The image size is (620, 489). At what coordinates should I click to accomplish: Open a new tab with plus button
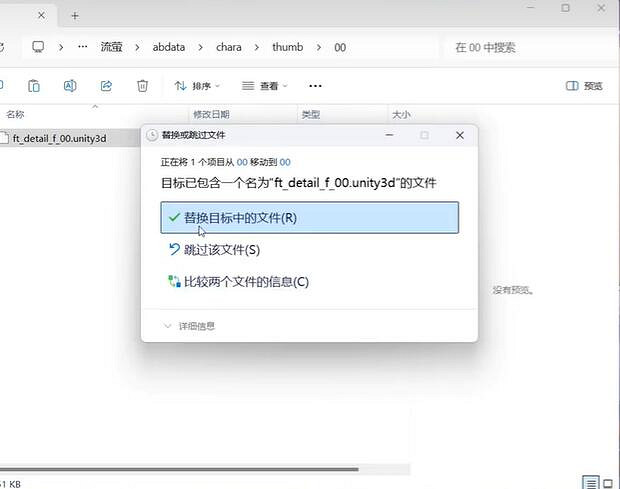point(75,15)
